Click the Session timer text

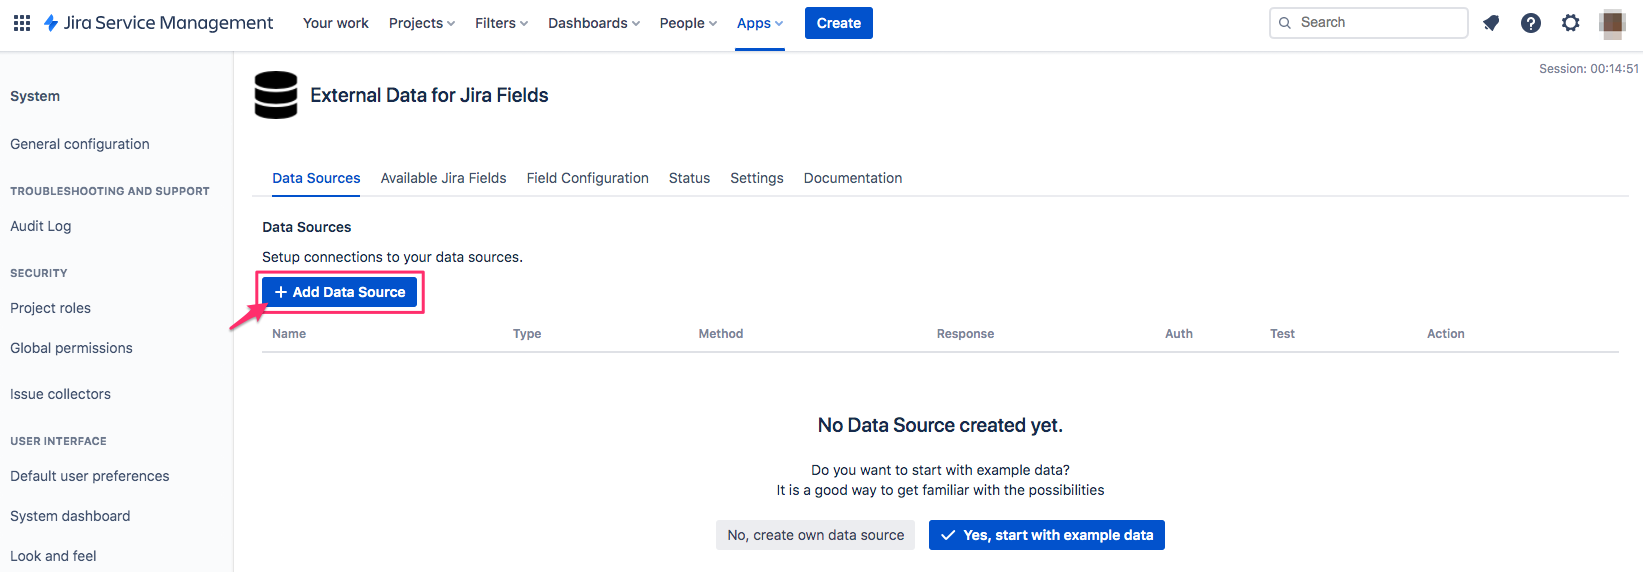click(1589, 69)
